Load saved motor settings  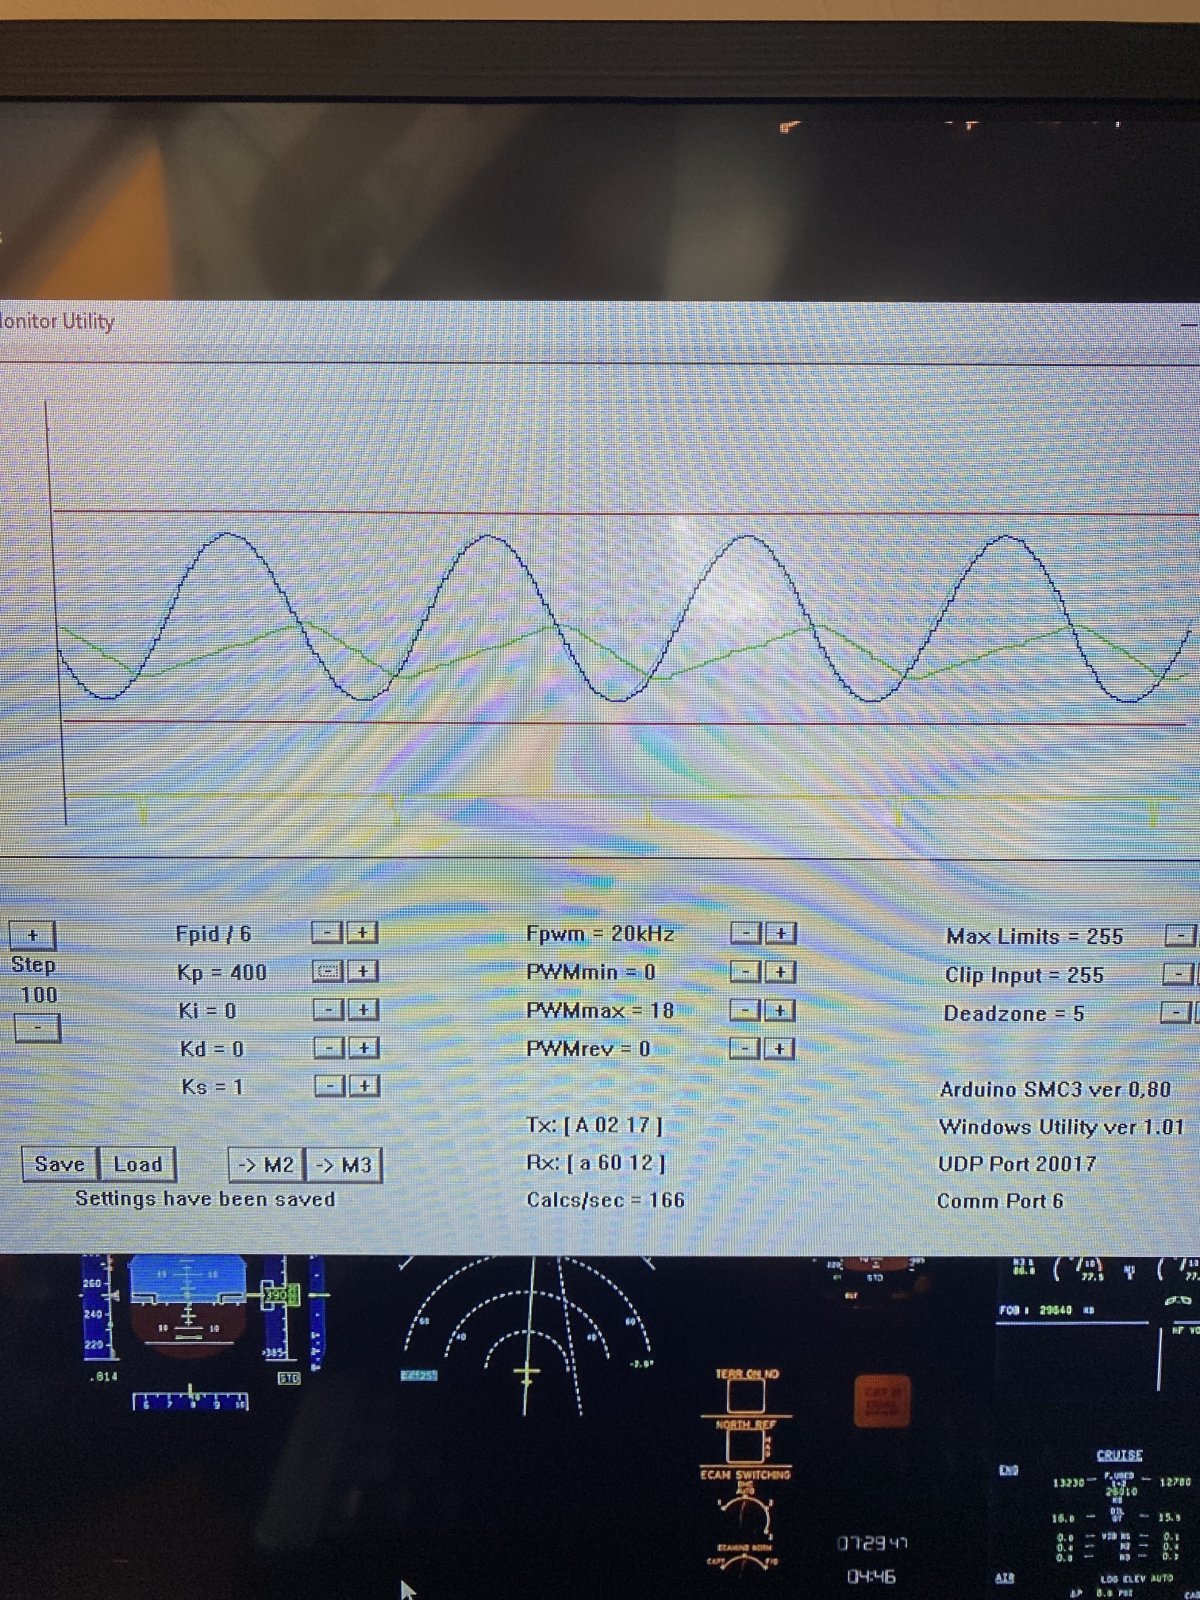(x=138, y=1164)
